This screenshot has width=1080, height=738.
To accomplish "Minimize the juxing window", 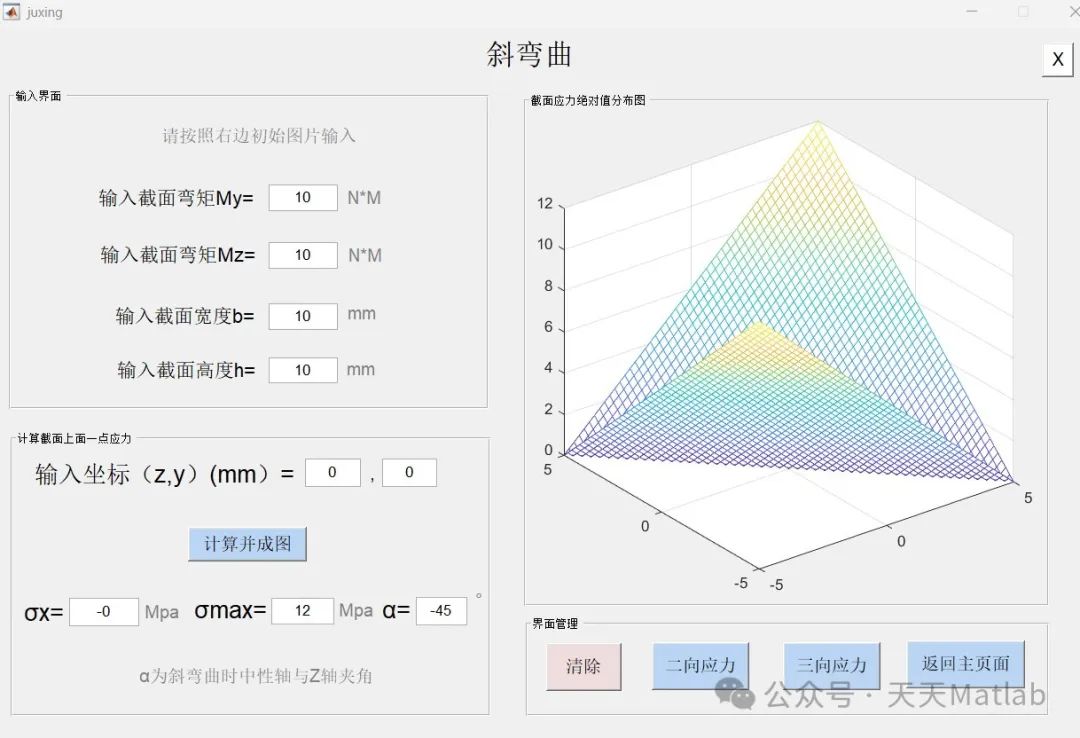I will tap(972, 12).
